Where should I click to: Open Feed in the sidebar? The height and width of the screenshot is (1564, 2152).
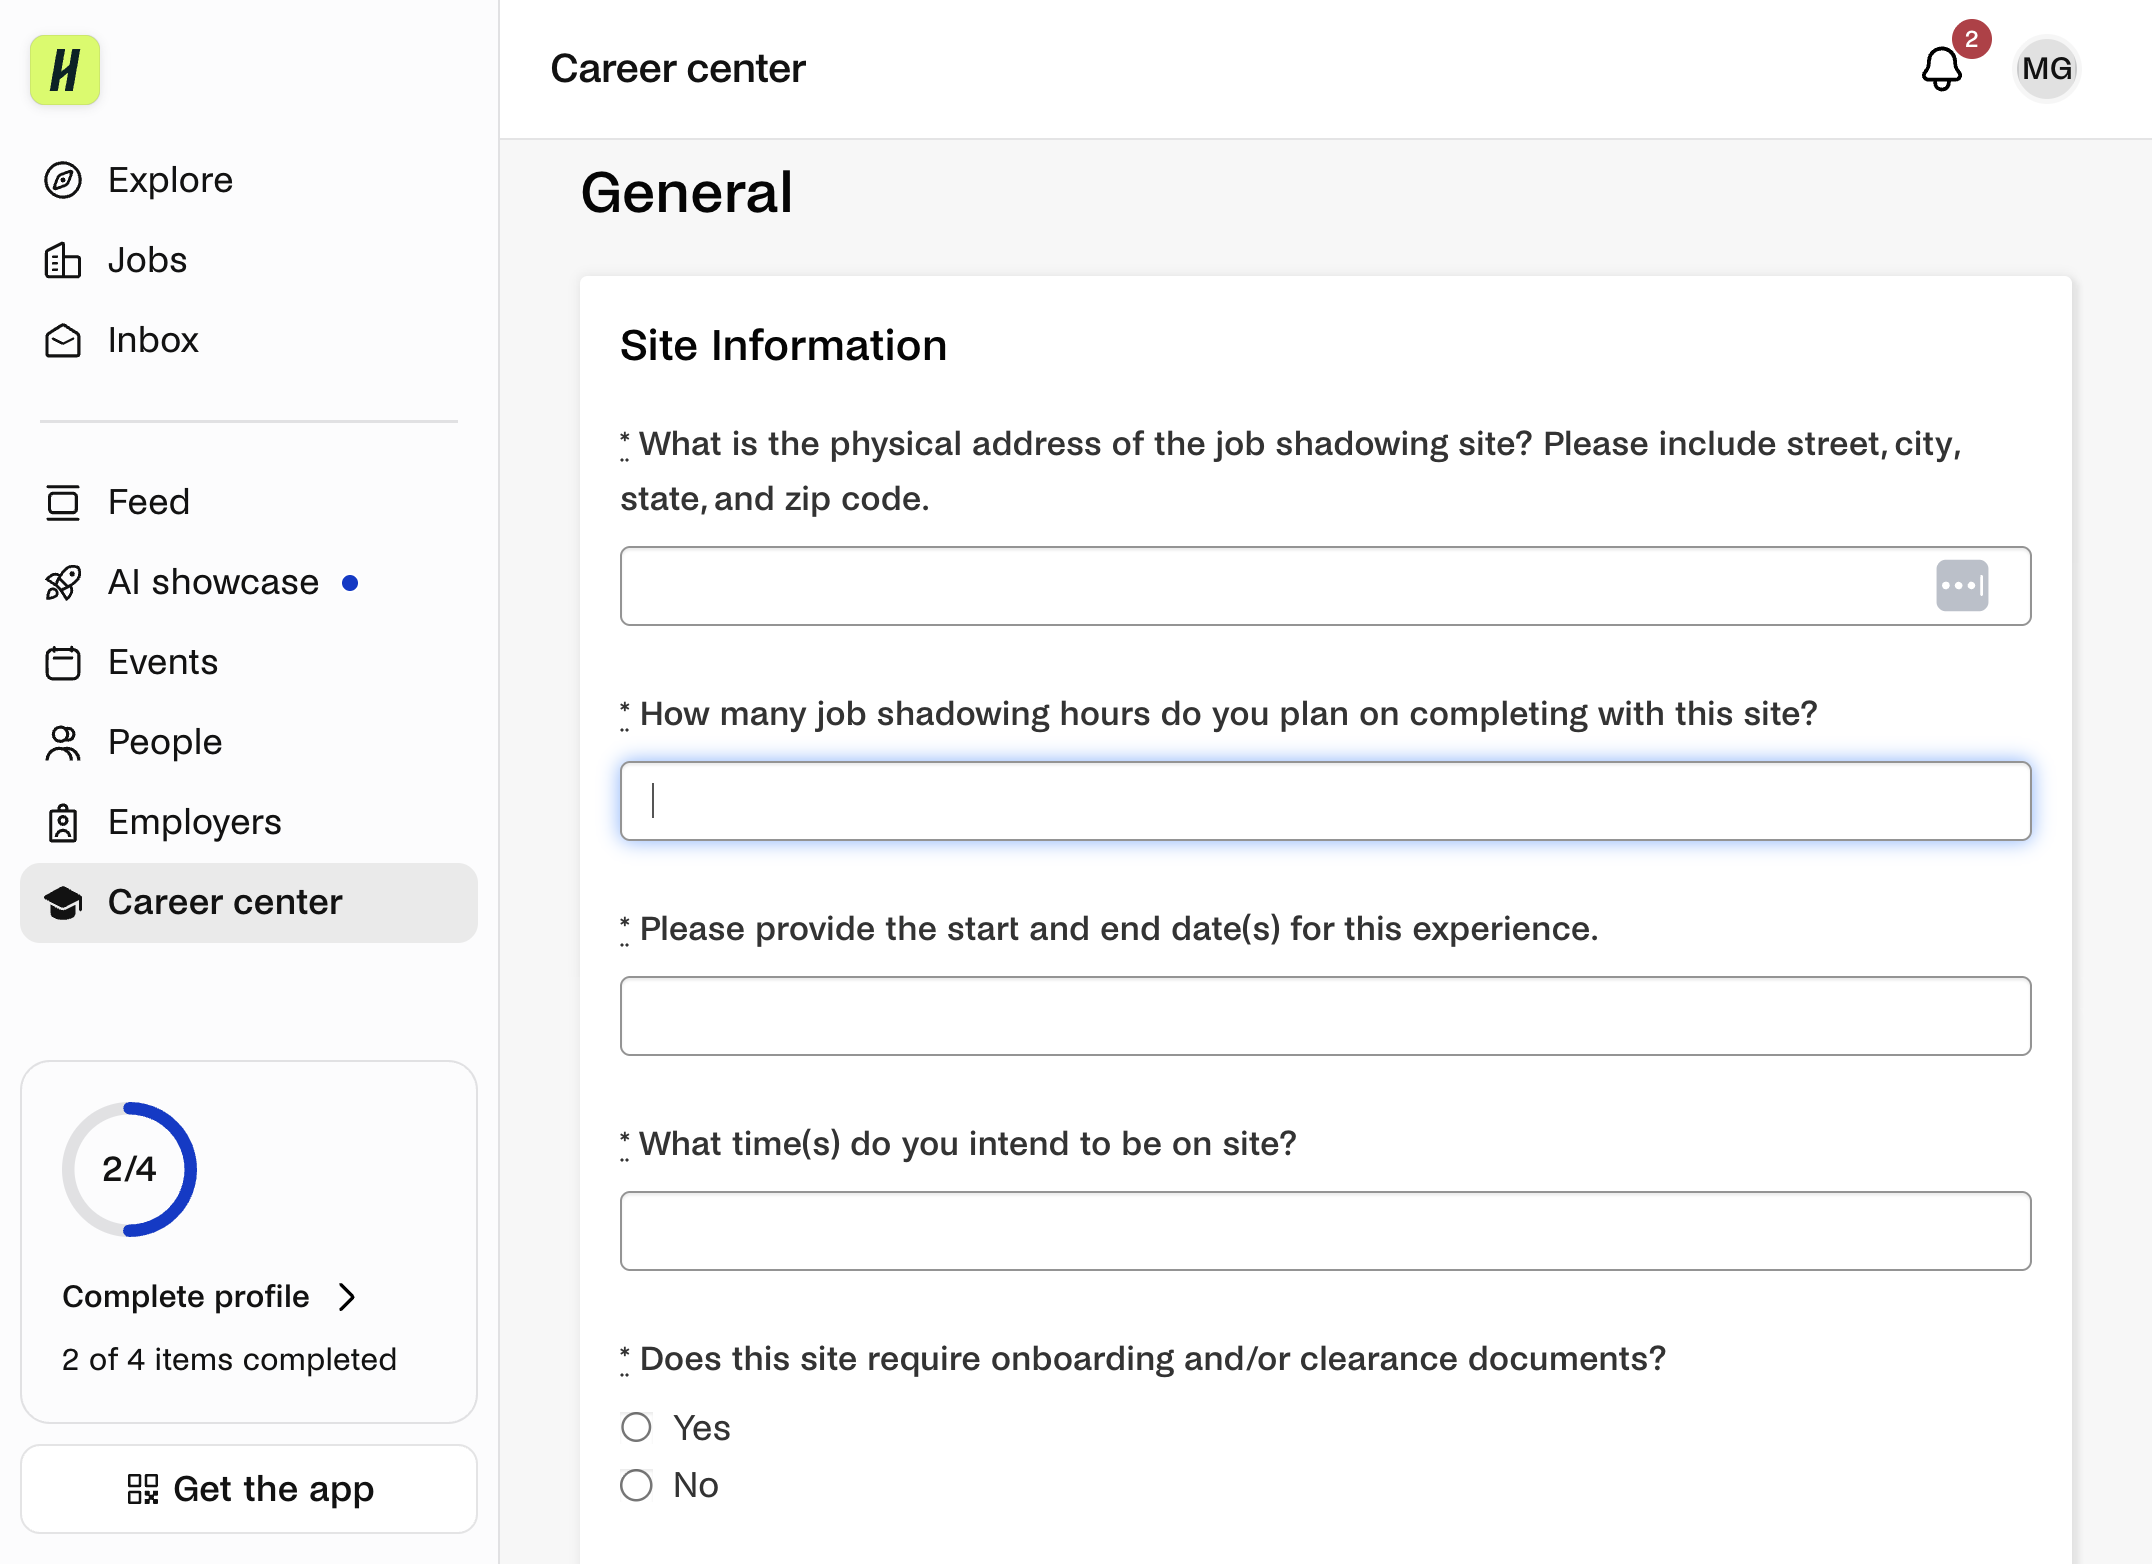click(249, 502)
